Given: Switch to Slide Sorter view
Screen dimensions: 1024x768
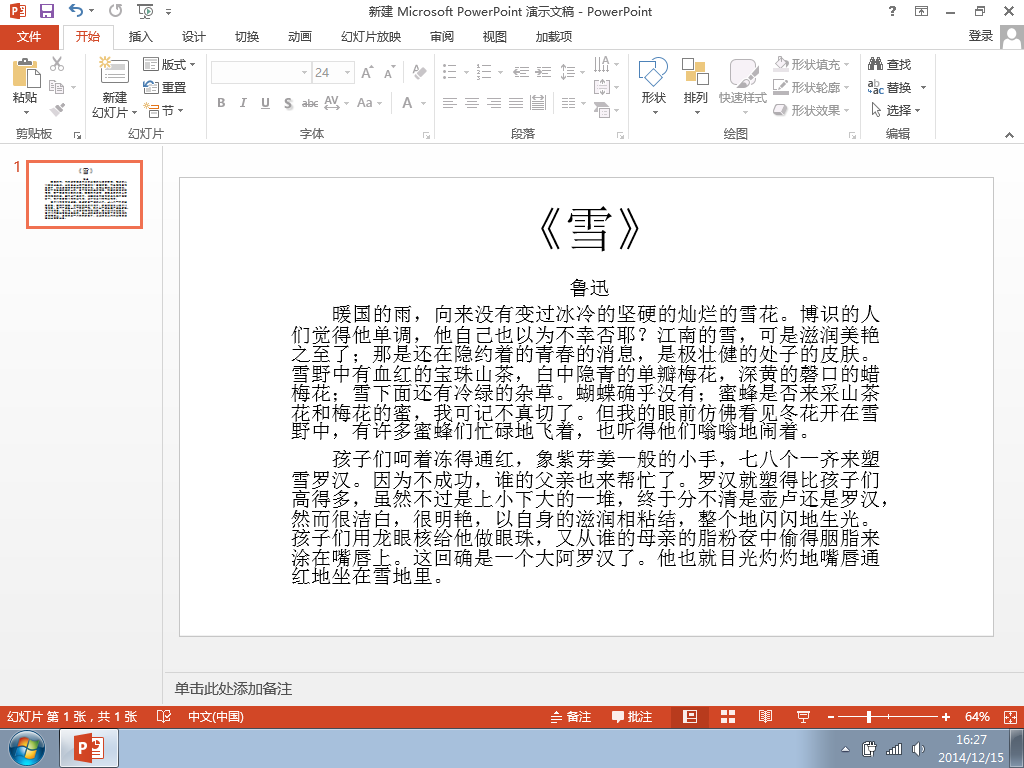Looking at the screenshot, I should 728,716.
